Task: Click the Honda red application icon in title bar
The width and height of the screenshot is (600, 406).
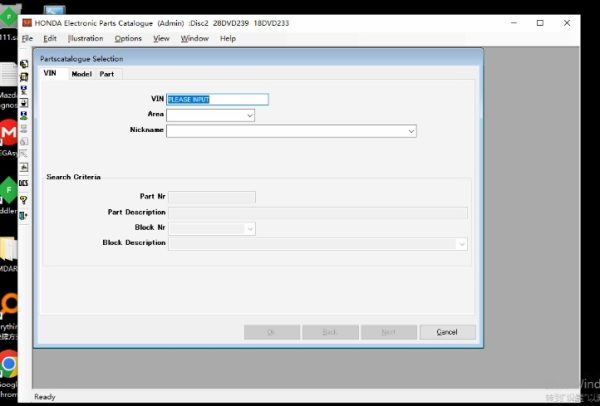Action: pyautogui.click(x=27, y=23)
